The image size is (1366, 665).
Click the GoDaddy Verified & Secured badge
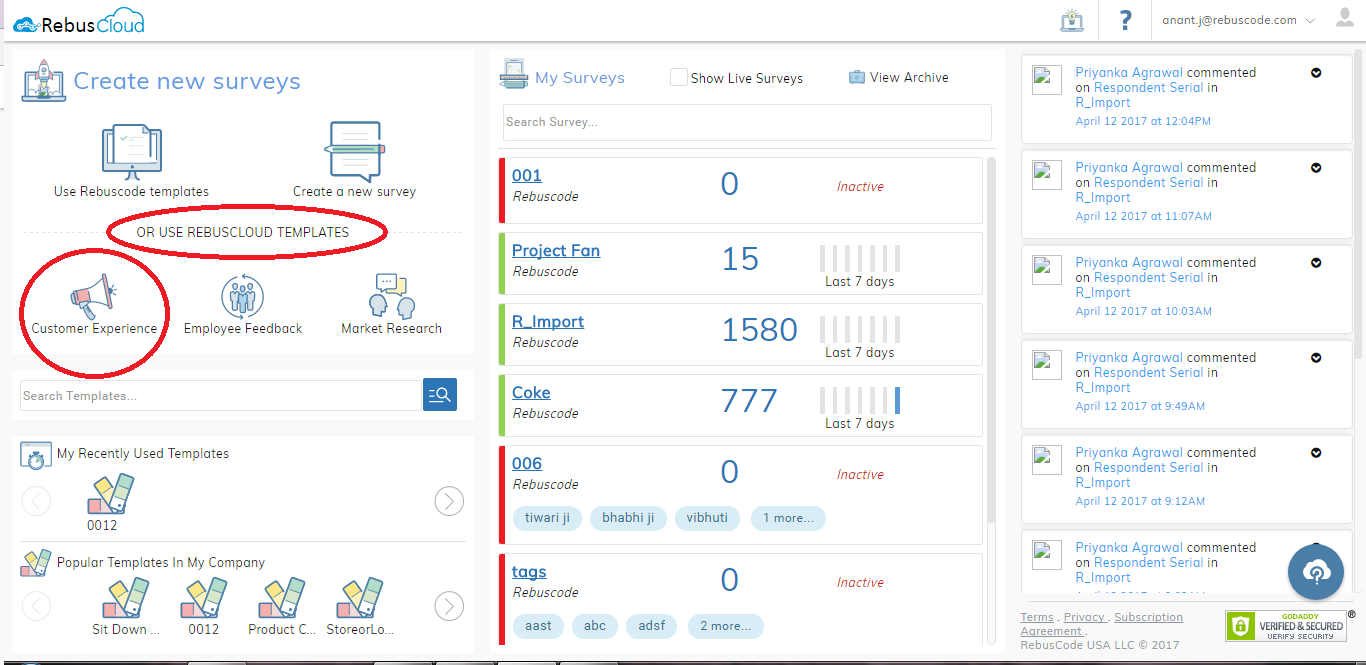point(1285,626)
